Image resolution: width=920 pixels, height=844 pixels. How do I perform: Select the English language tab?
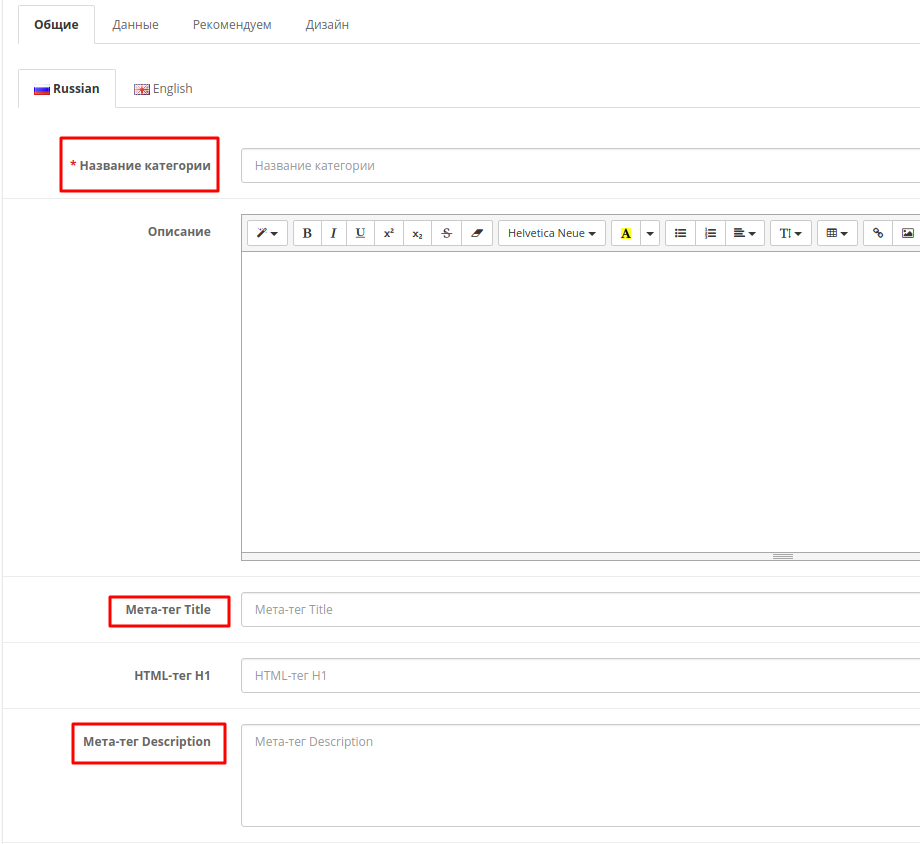click(x=163, y=89)
